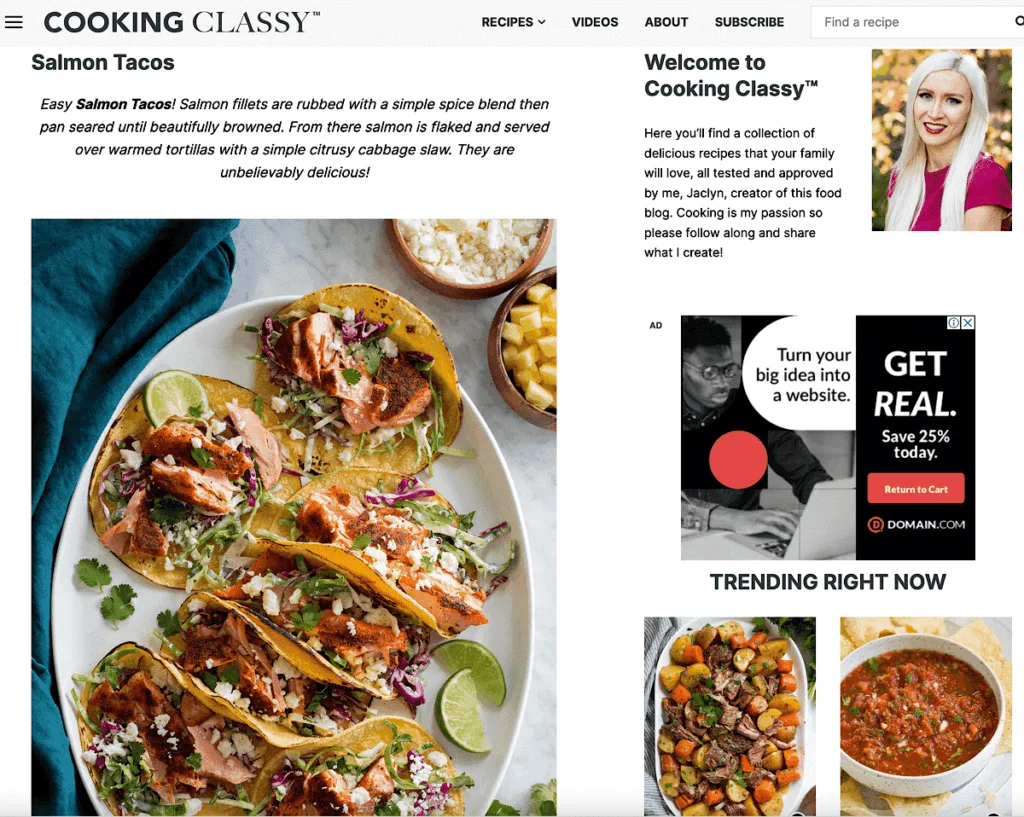The height and width of the screenshot is (817, 1024).
Task: Open the Subscribe page
Action: (x=749, y=22)
